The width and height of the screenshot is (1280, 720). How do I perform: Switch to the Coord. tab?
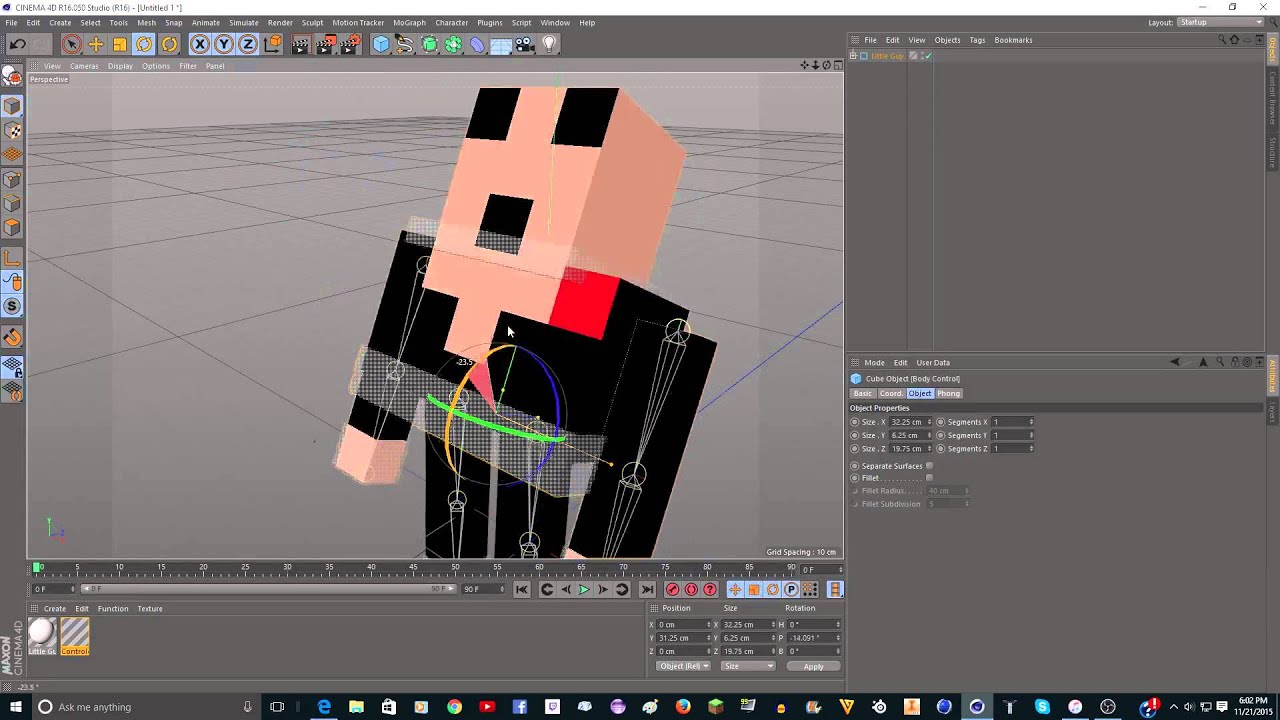pyautogui.click(x=890, y=393)
